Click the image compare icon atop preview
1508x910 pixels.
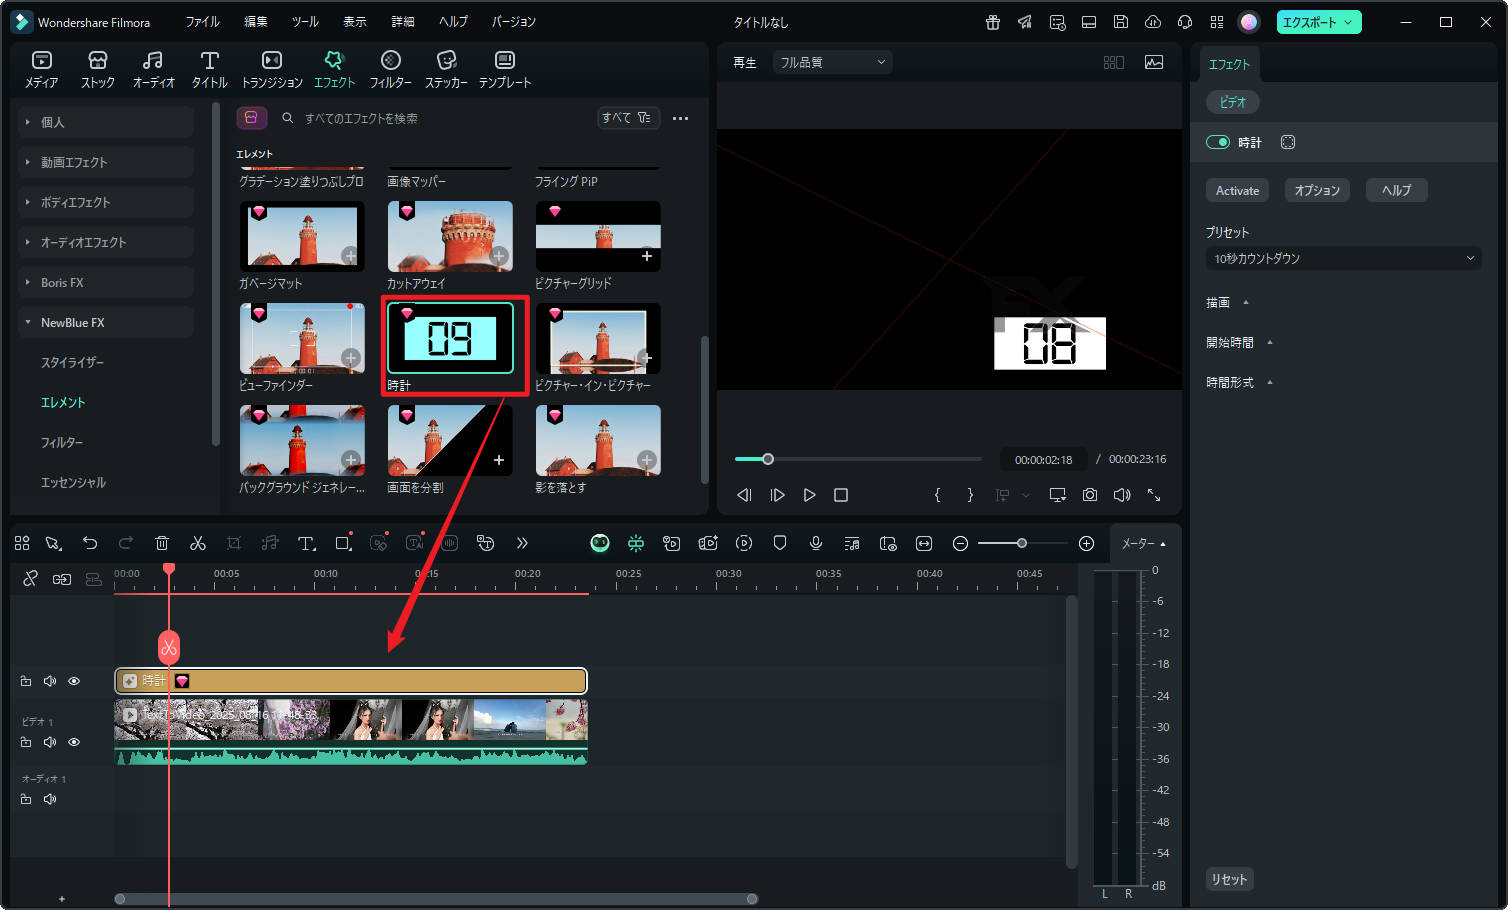point(1154,62)
